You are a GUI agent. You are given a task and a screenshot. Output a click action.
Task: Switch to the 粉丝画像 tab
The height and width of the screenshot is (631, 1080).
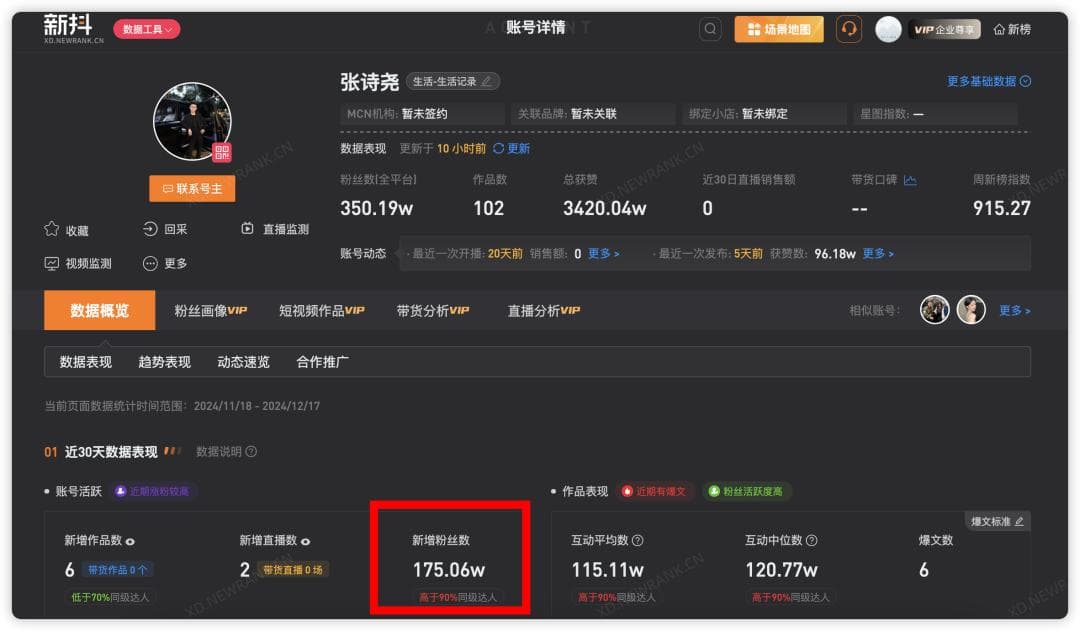point(210,310)
